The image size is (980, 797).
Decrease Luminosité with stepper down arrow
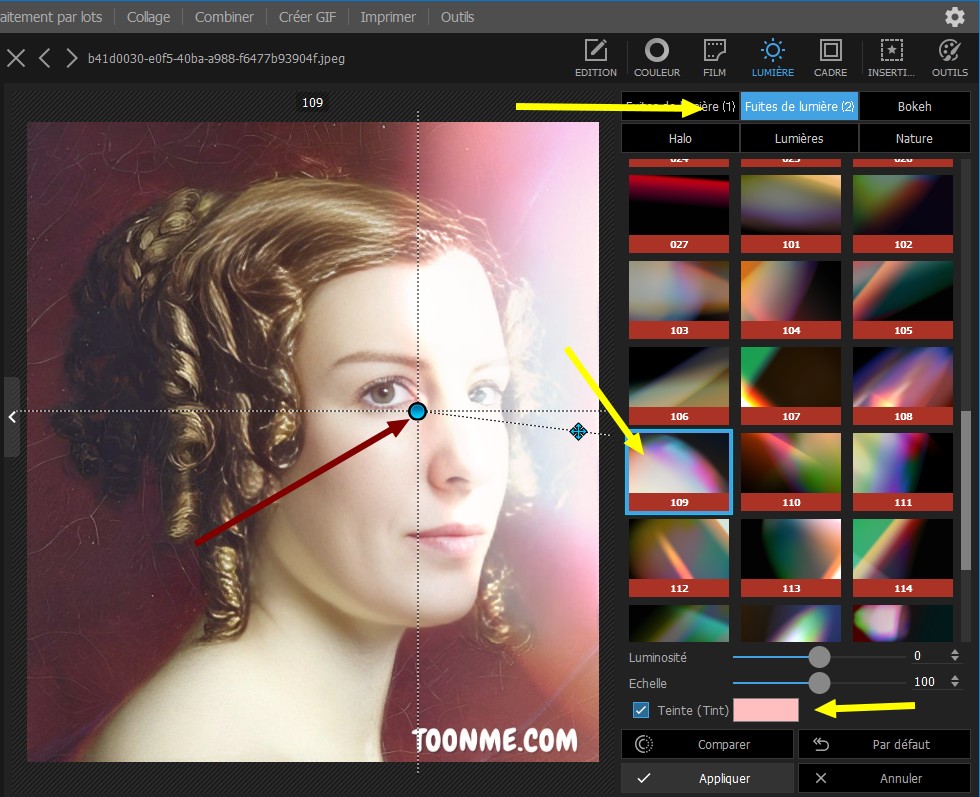coord(954,659)
